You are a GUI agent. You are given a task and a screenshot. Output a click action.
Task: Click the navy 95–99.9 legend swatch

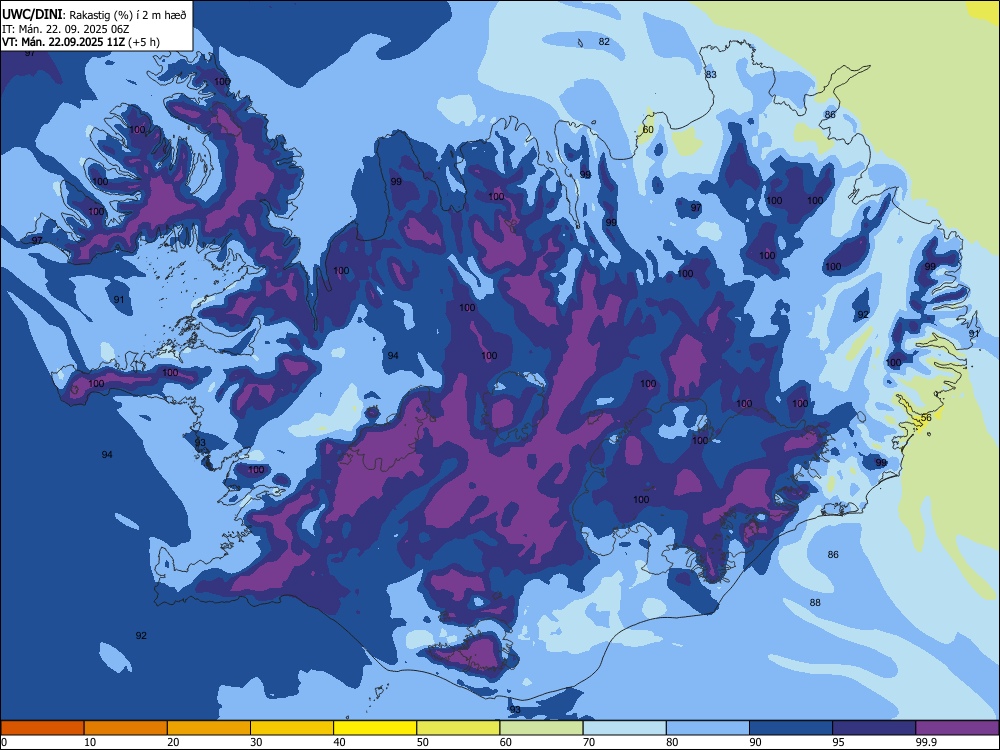[x=874, y=728]
